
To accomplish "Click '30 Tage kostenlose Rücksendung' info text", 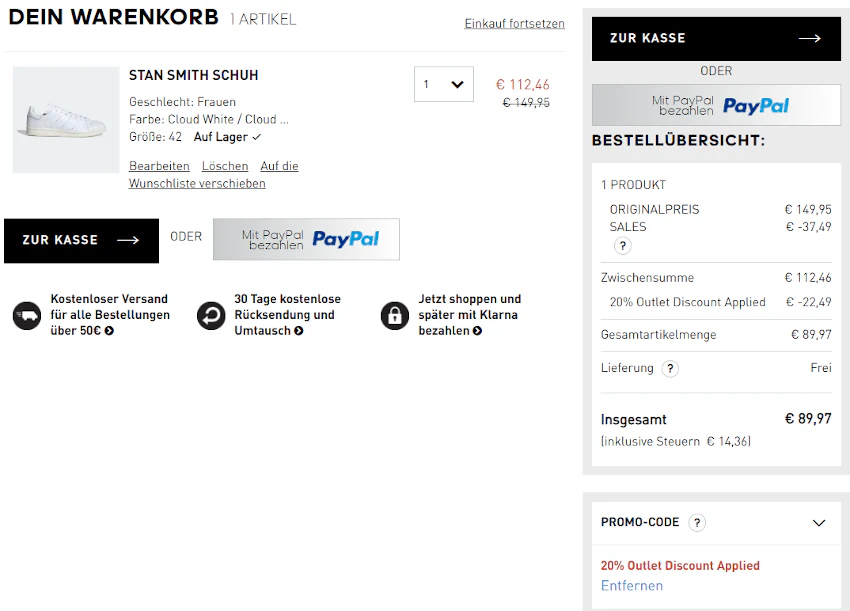I will coord(287,314).
